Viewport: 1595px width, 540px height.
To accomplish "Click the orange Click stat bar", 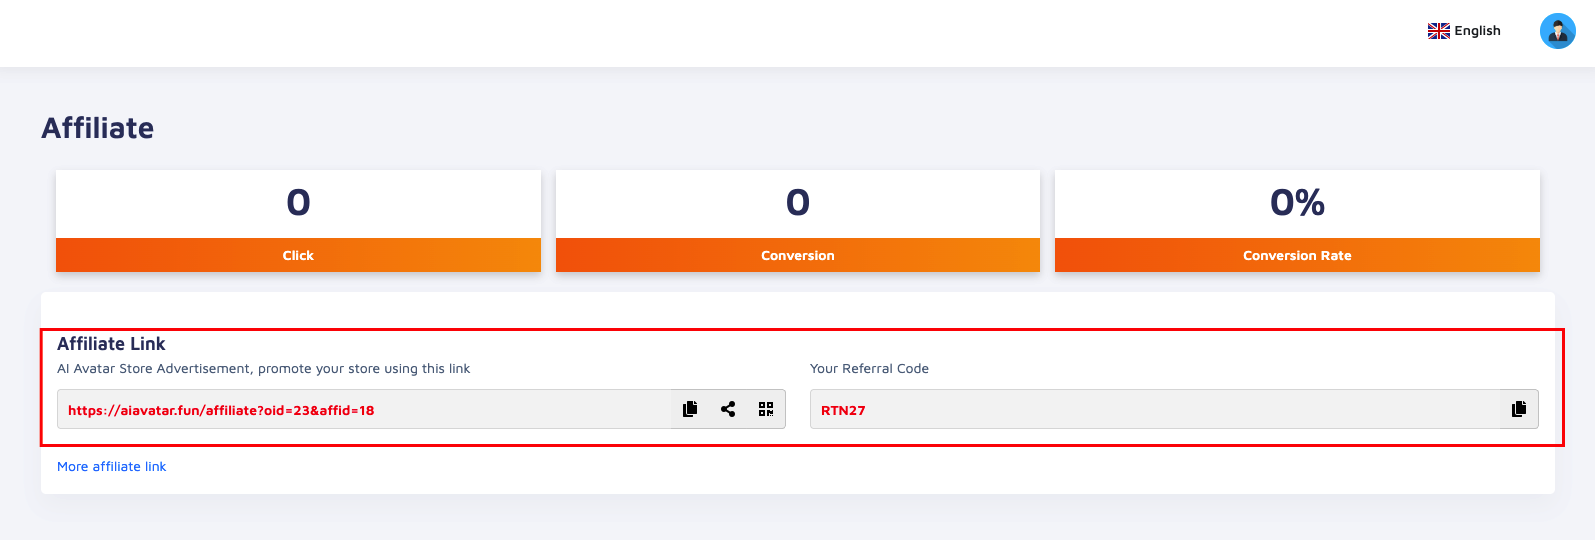I will pyautogui.click(x=298, y=255).
